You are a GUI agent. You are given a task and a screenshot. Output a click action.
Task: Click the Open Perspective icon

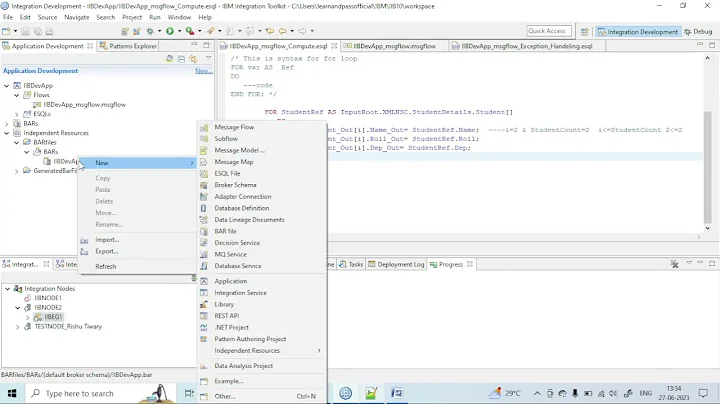585,32
